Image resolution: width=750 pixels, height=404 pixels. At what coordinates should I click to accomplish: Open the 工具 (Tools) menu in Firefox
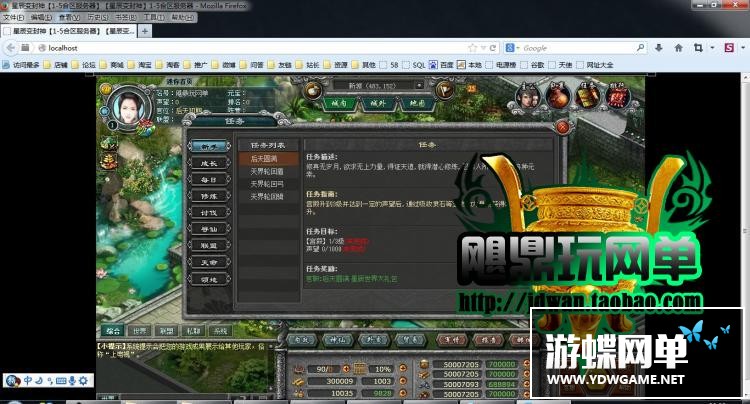154,17
